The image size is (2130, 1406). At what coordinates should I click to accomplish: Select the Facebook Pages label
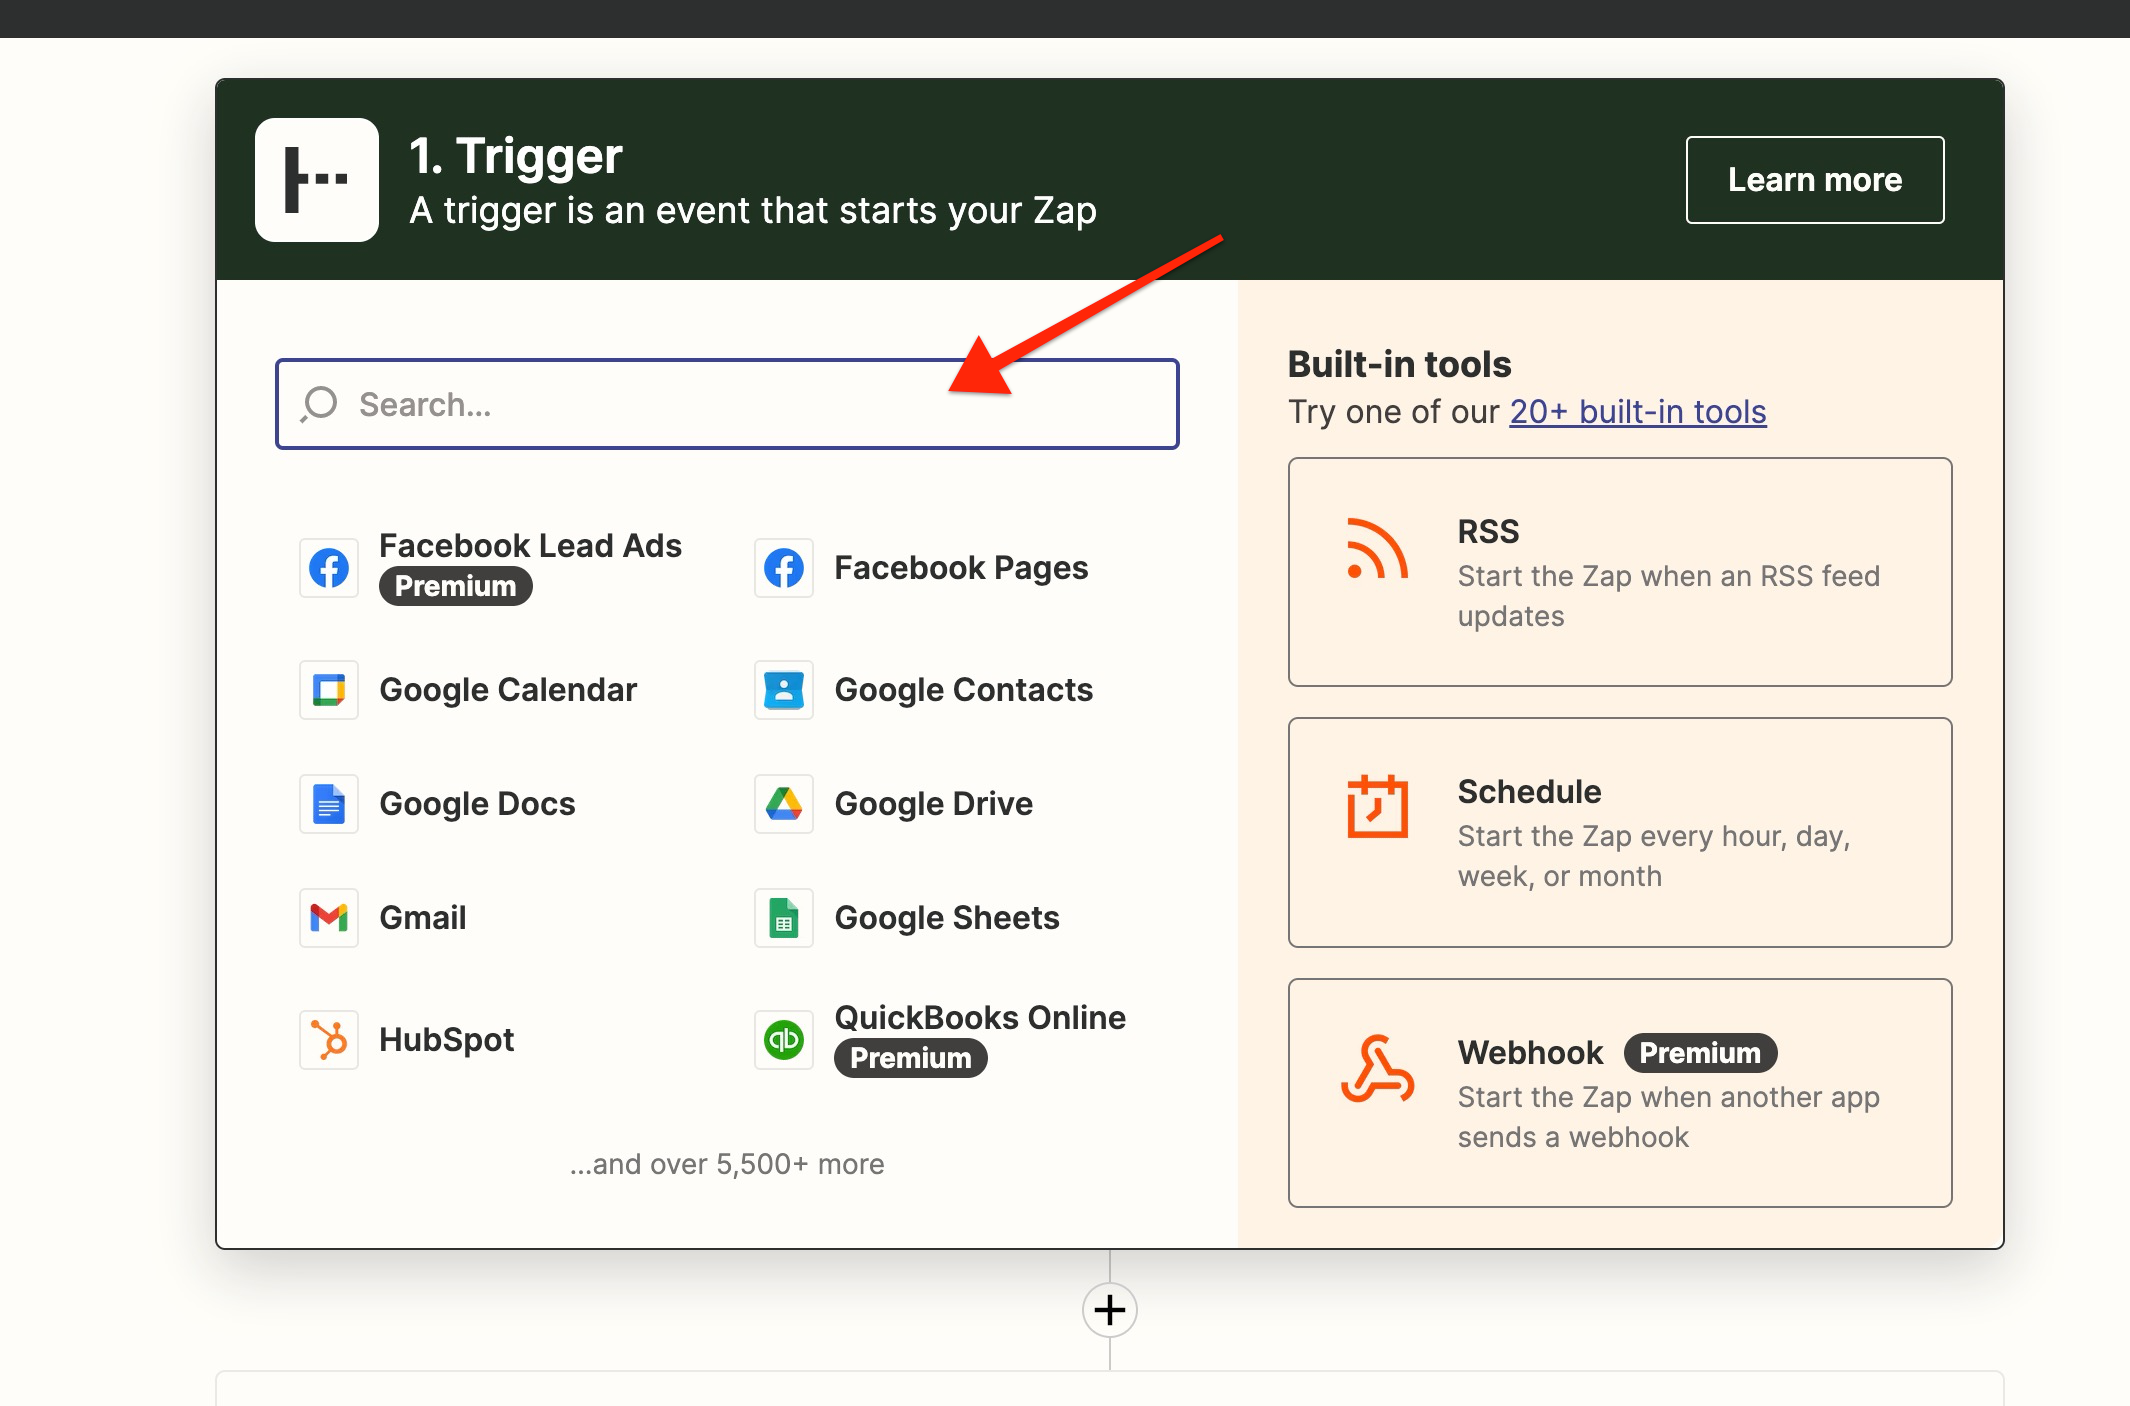pyautogui.click(x=961, y=568)
